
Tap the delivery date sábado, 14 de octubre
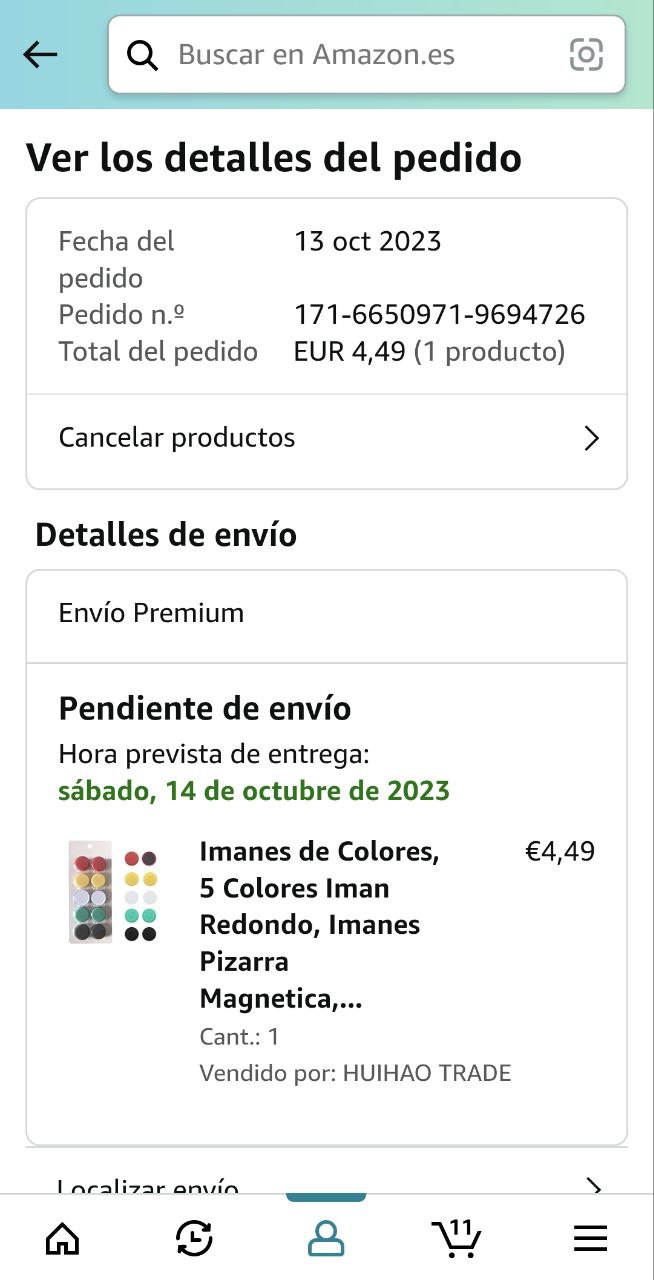pos(254,791)
